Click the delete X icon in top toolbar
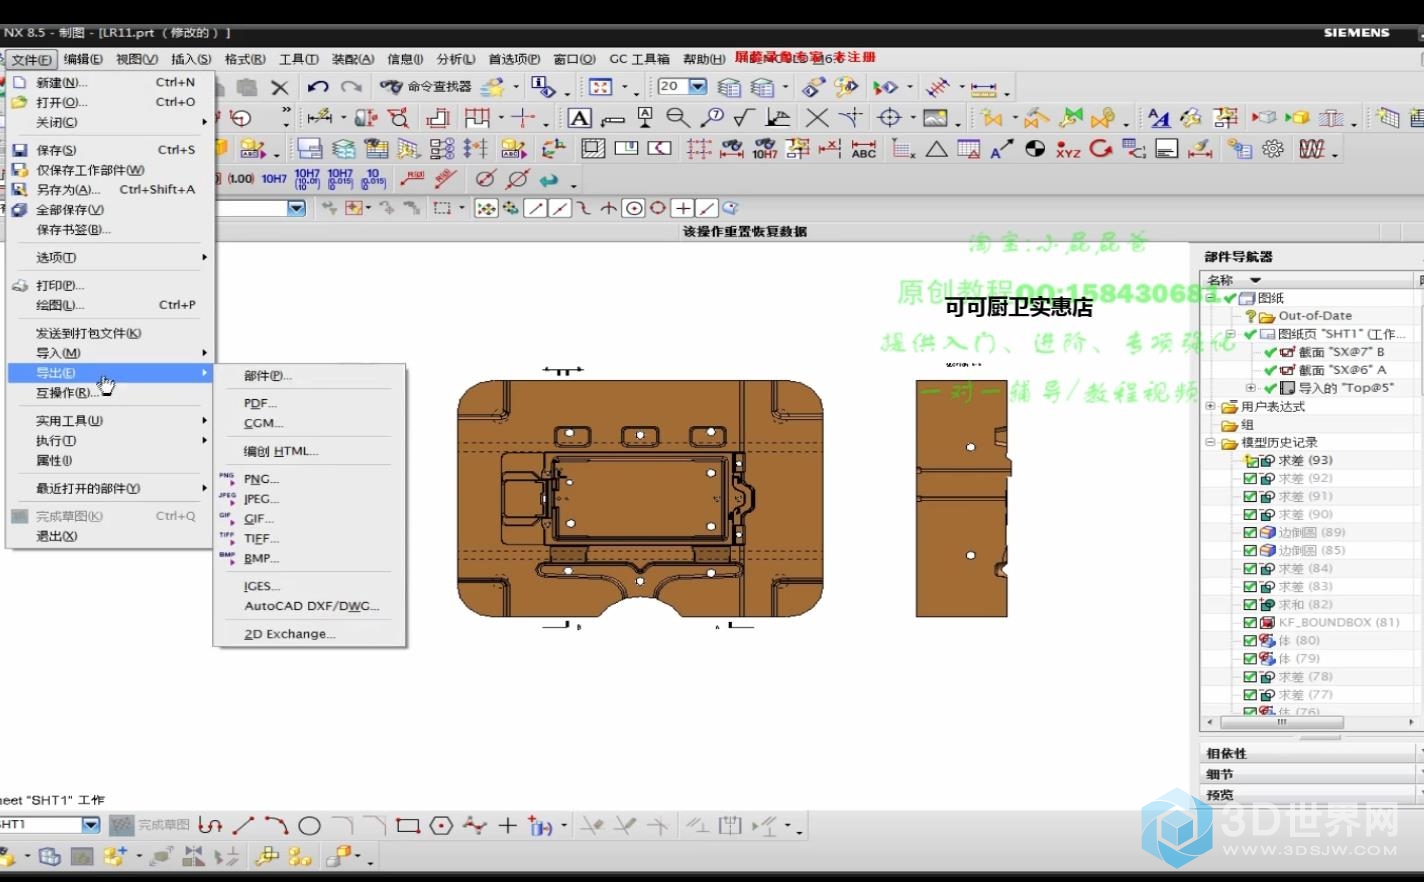Screen dimensions: 1424x882 tap(280, 88)
